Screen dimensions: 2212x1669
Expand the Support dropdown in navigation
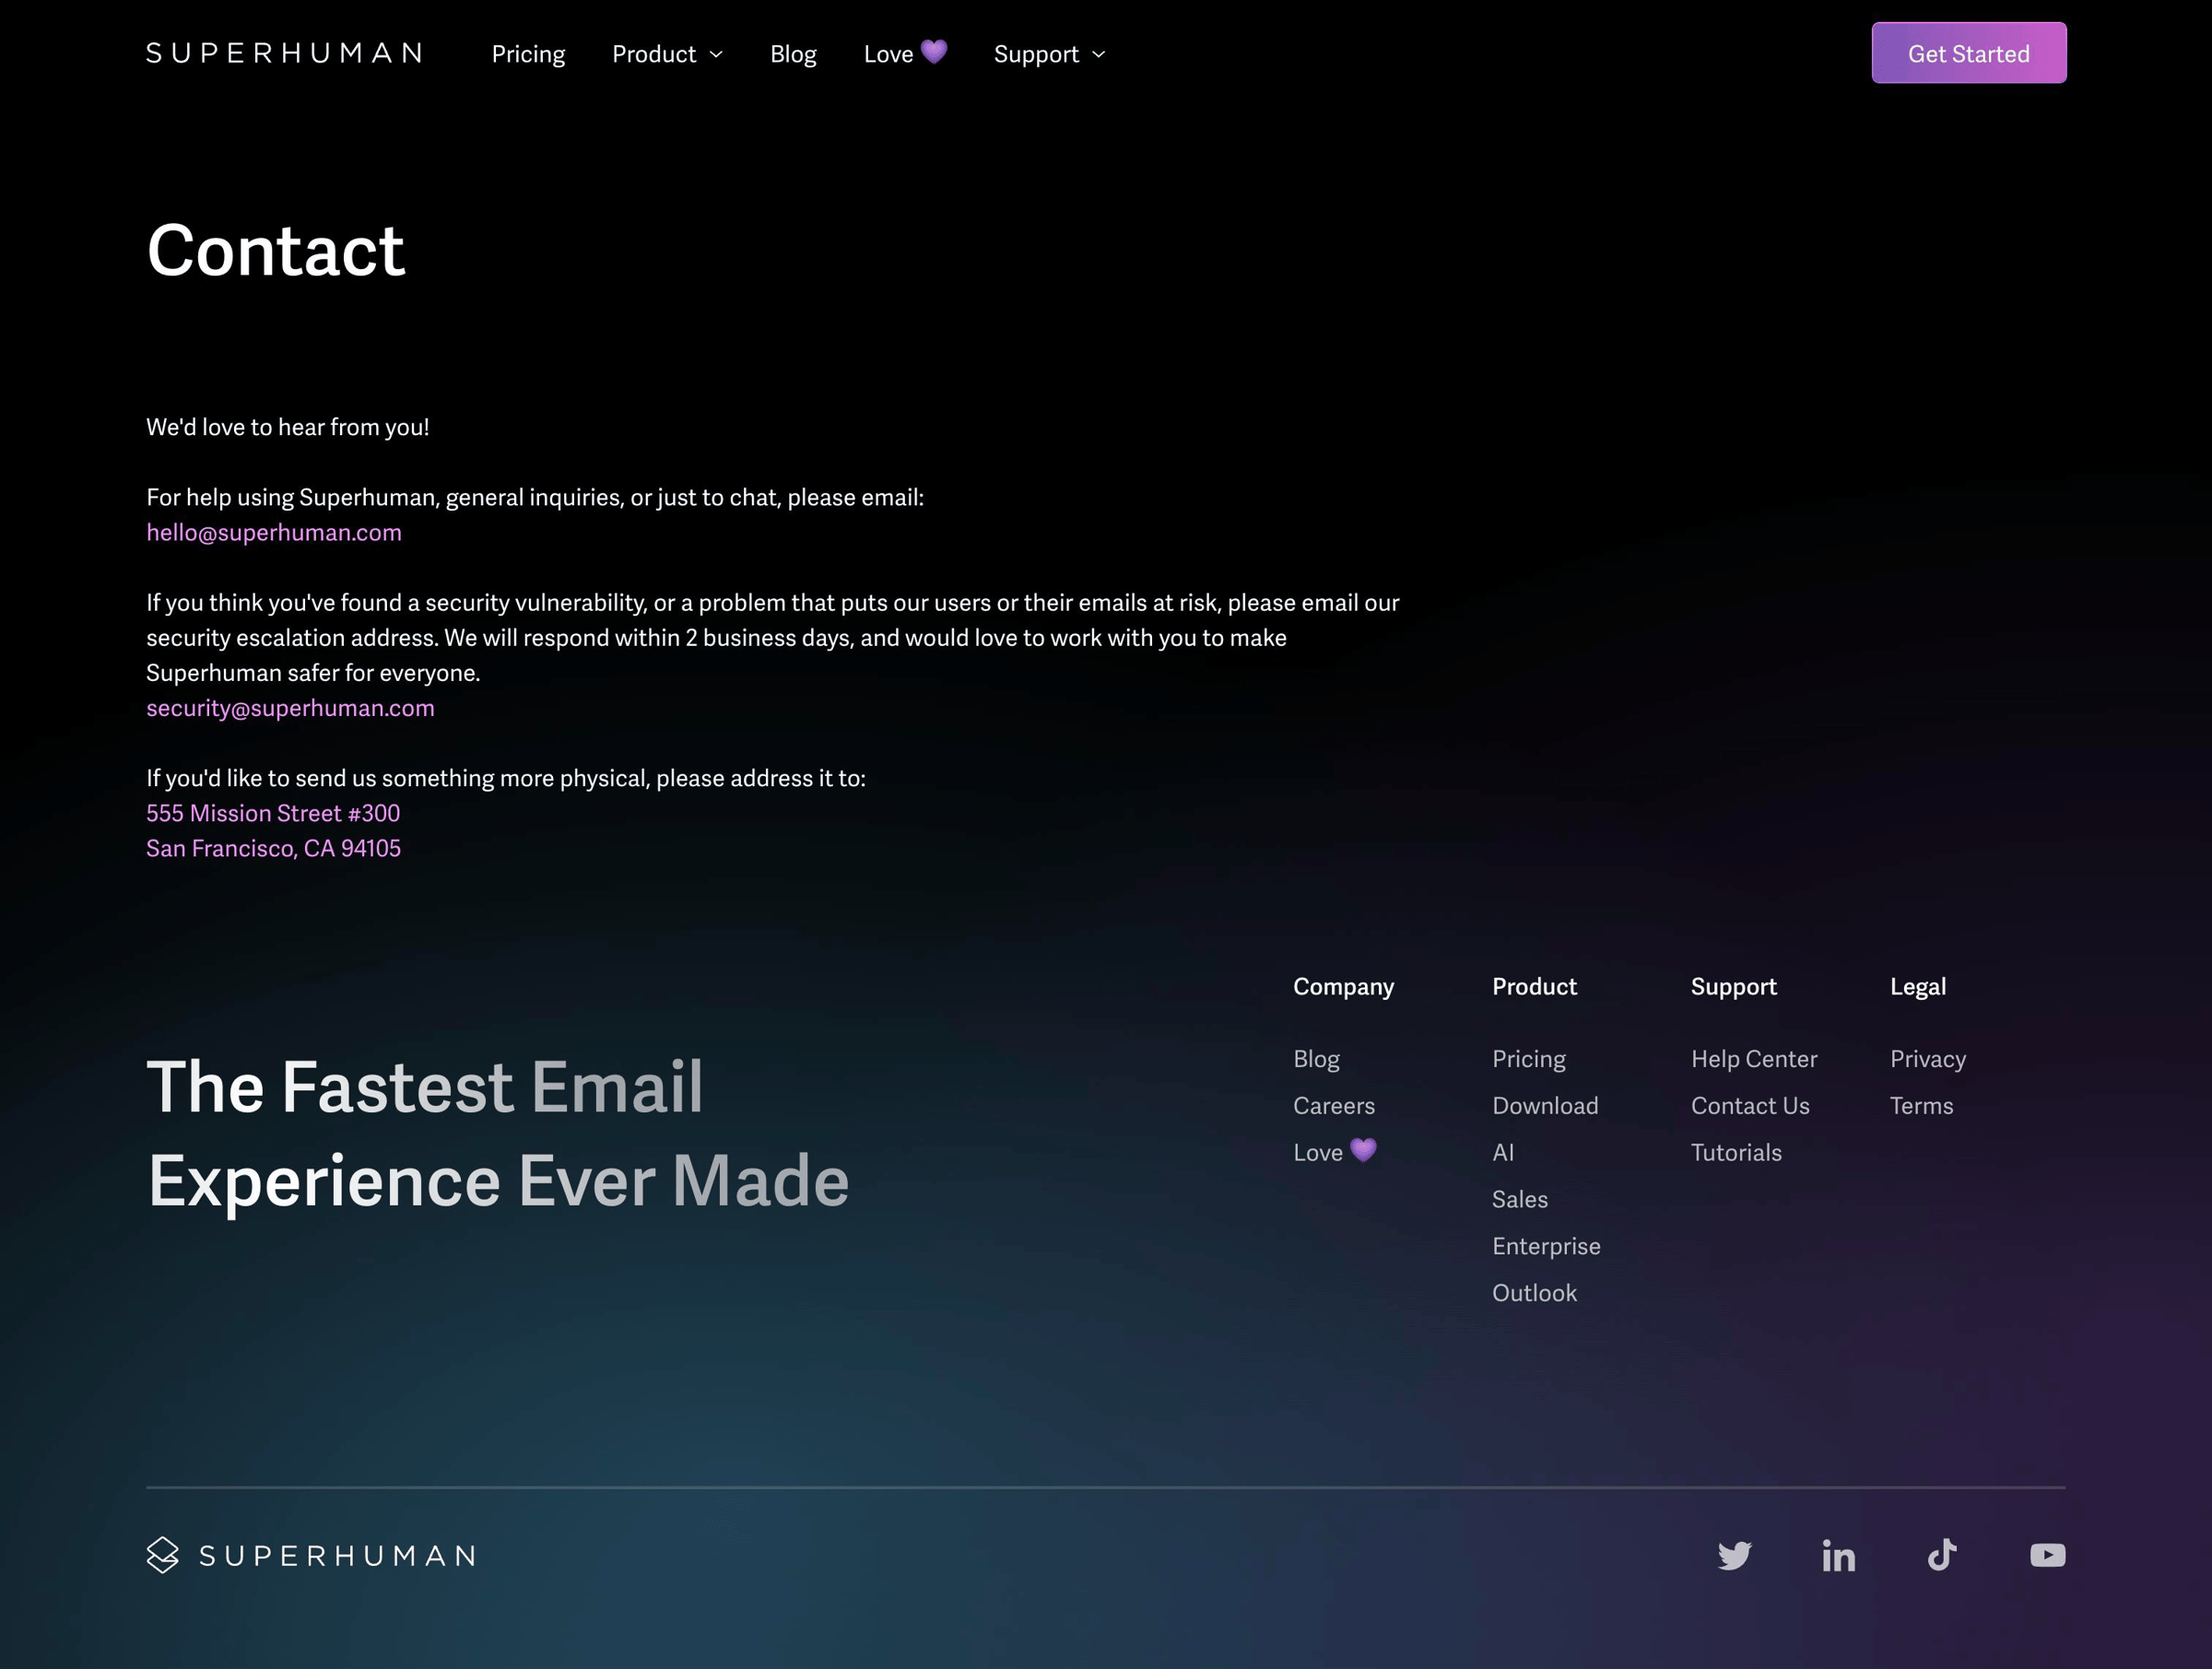tap(1049, 54)
